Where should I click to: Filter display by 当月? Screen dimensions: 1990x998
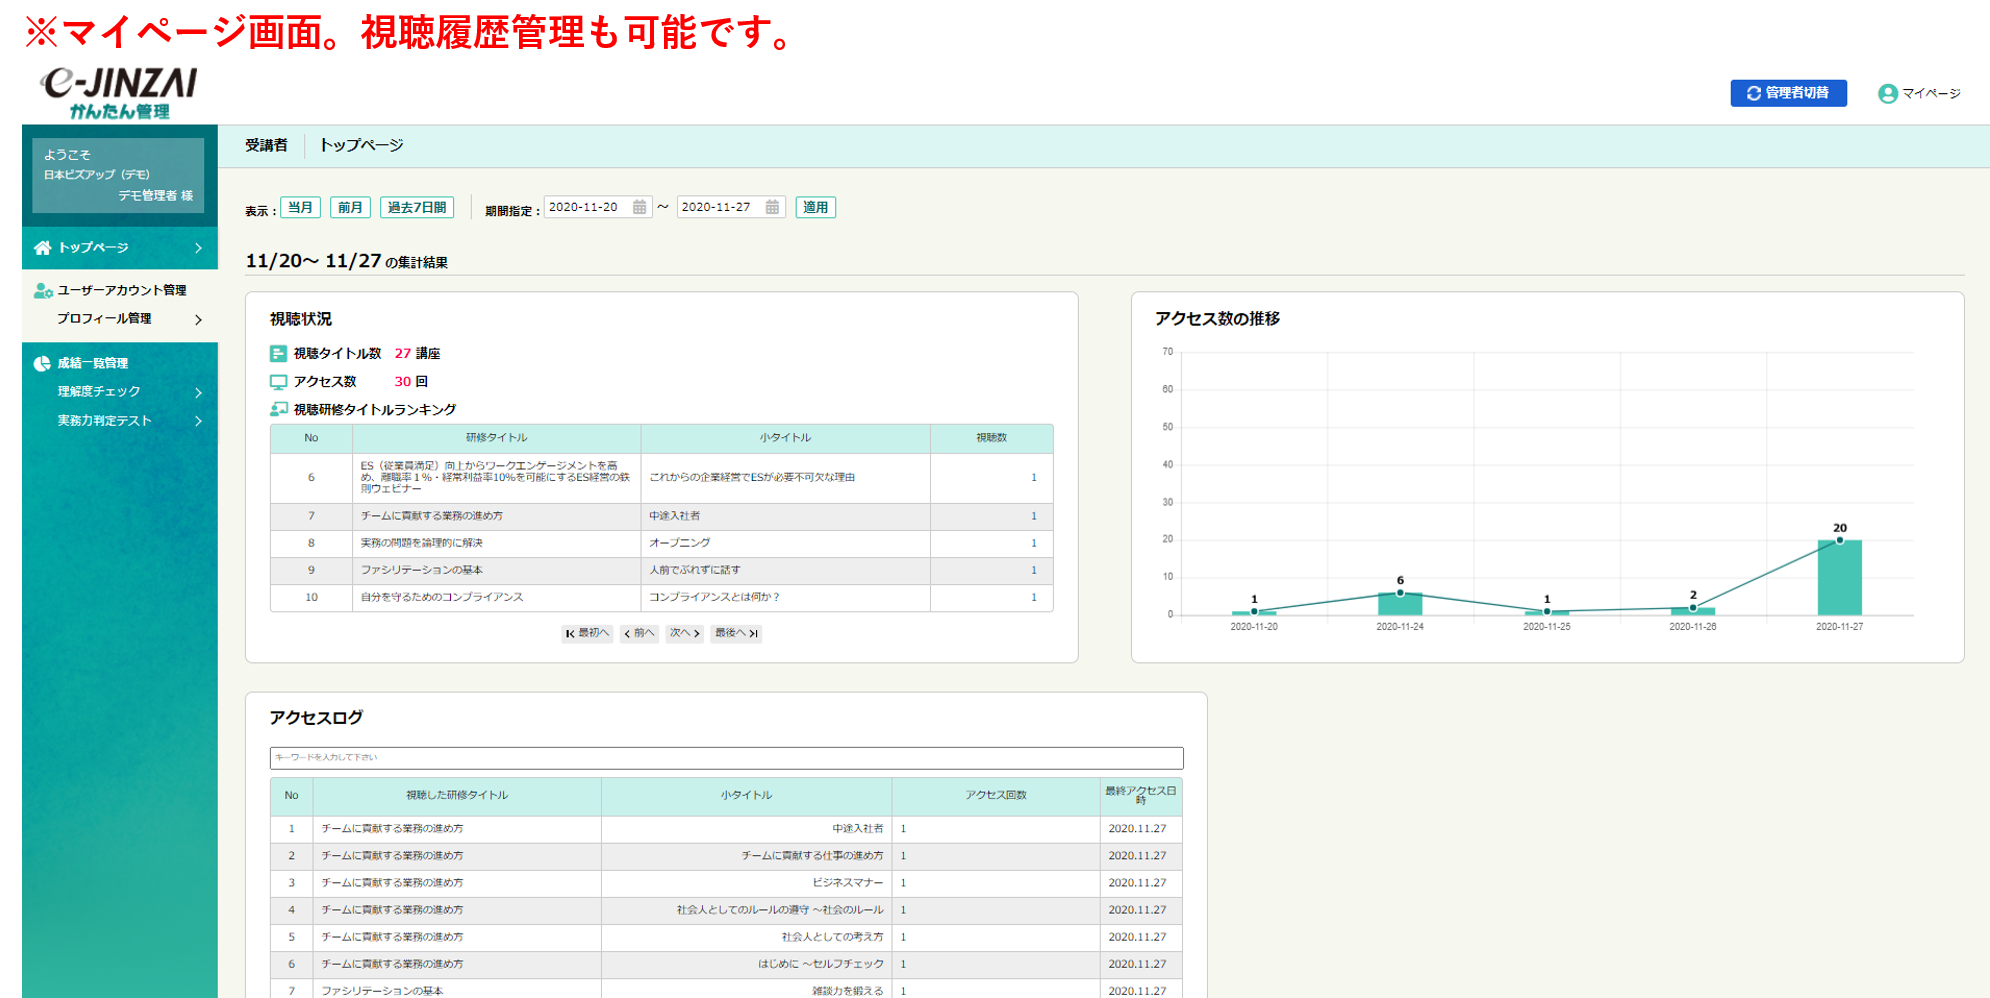click(x=300, y=207)
